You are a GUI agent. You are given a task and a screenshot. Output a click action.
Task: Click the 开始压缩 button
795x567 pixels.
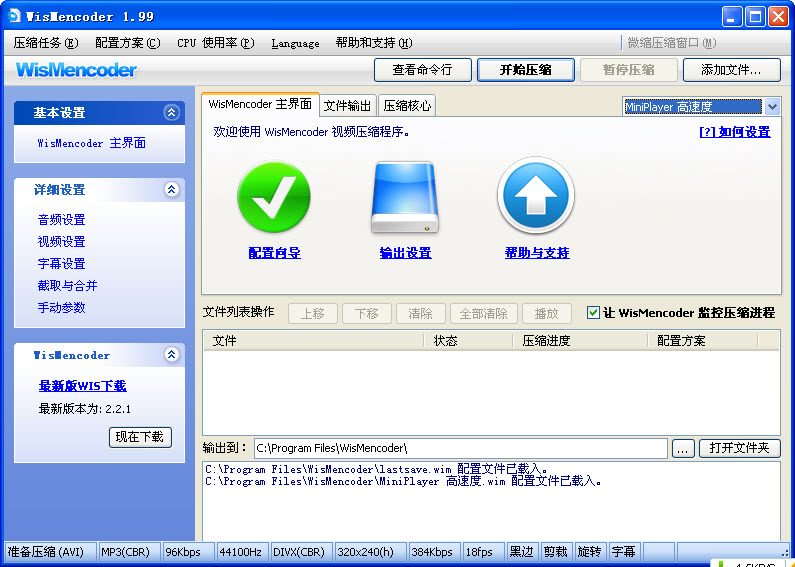click(x=526, y=70)
